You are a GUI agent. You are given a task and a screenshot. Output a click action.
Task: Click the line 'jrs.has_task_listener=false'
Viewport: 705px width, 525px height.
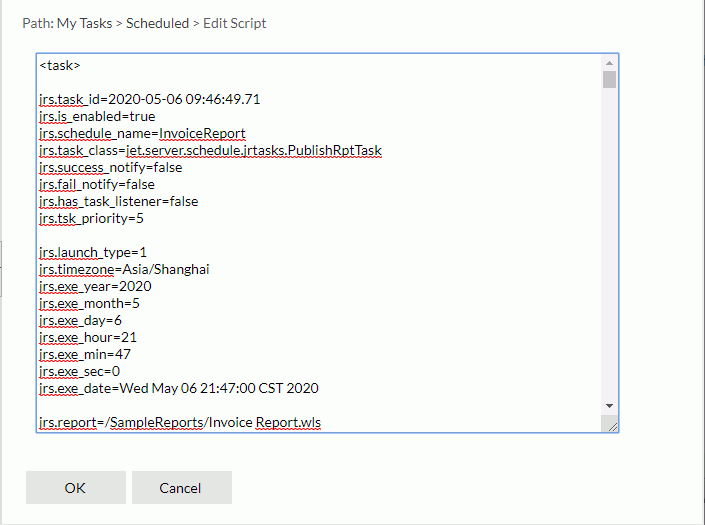(x=119, y=201)
